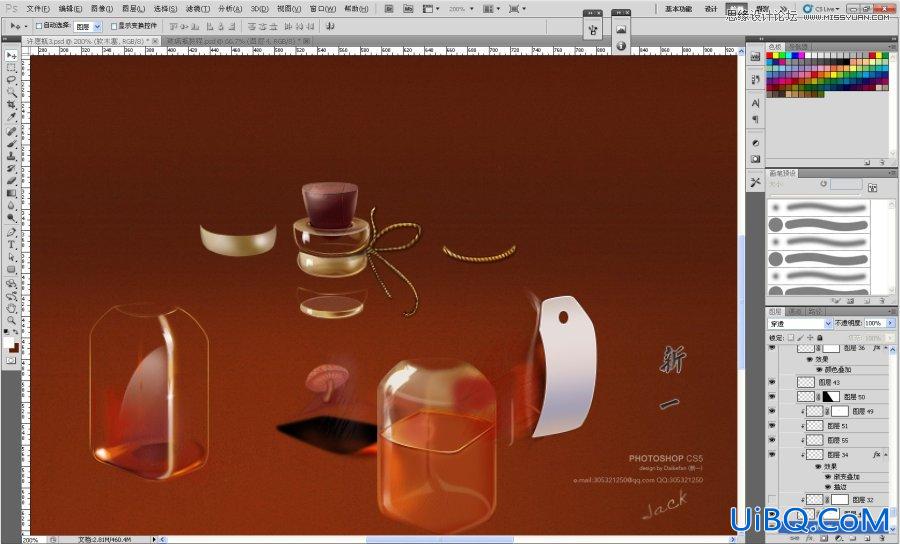Select the Clone Stamp tool

[x=11, y=156]
